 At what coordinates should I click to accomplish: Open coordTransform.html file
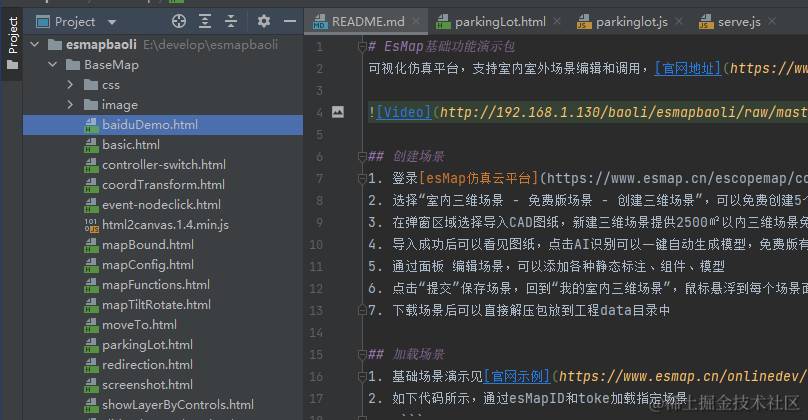tap(163, 184)
